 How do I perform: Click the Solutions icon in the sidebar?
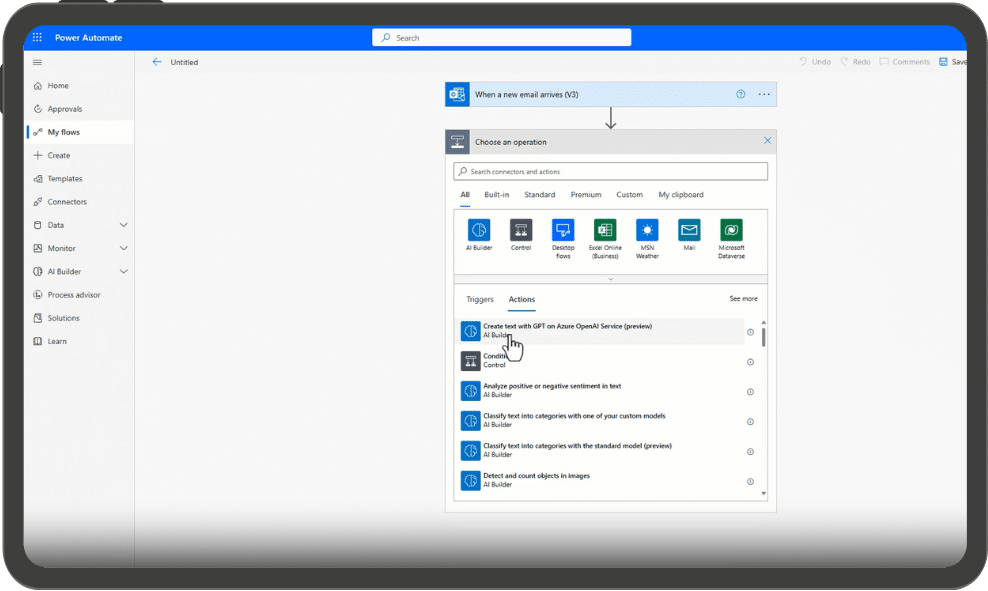tap(38, 318)
